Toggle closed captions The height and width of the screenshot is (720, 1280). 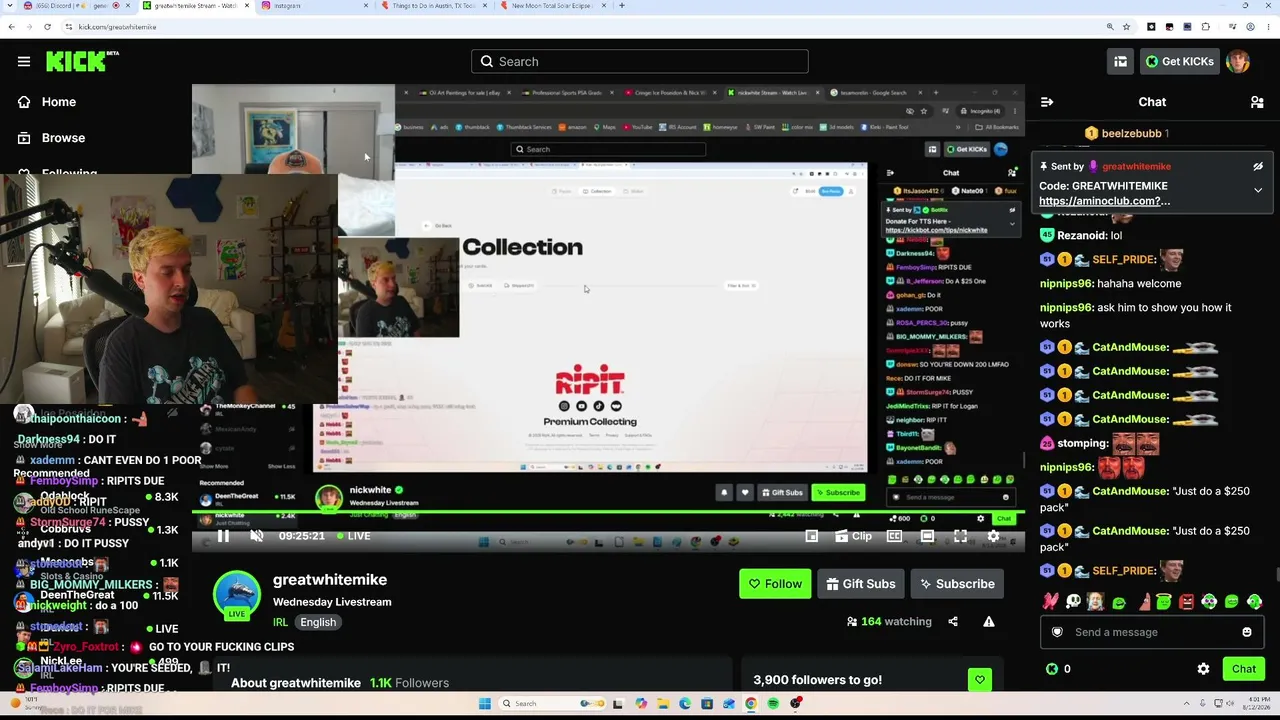pos(895,536)
